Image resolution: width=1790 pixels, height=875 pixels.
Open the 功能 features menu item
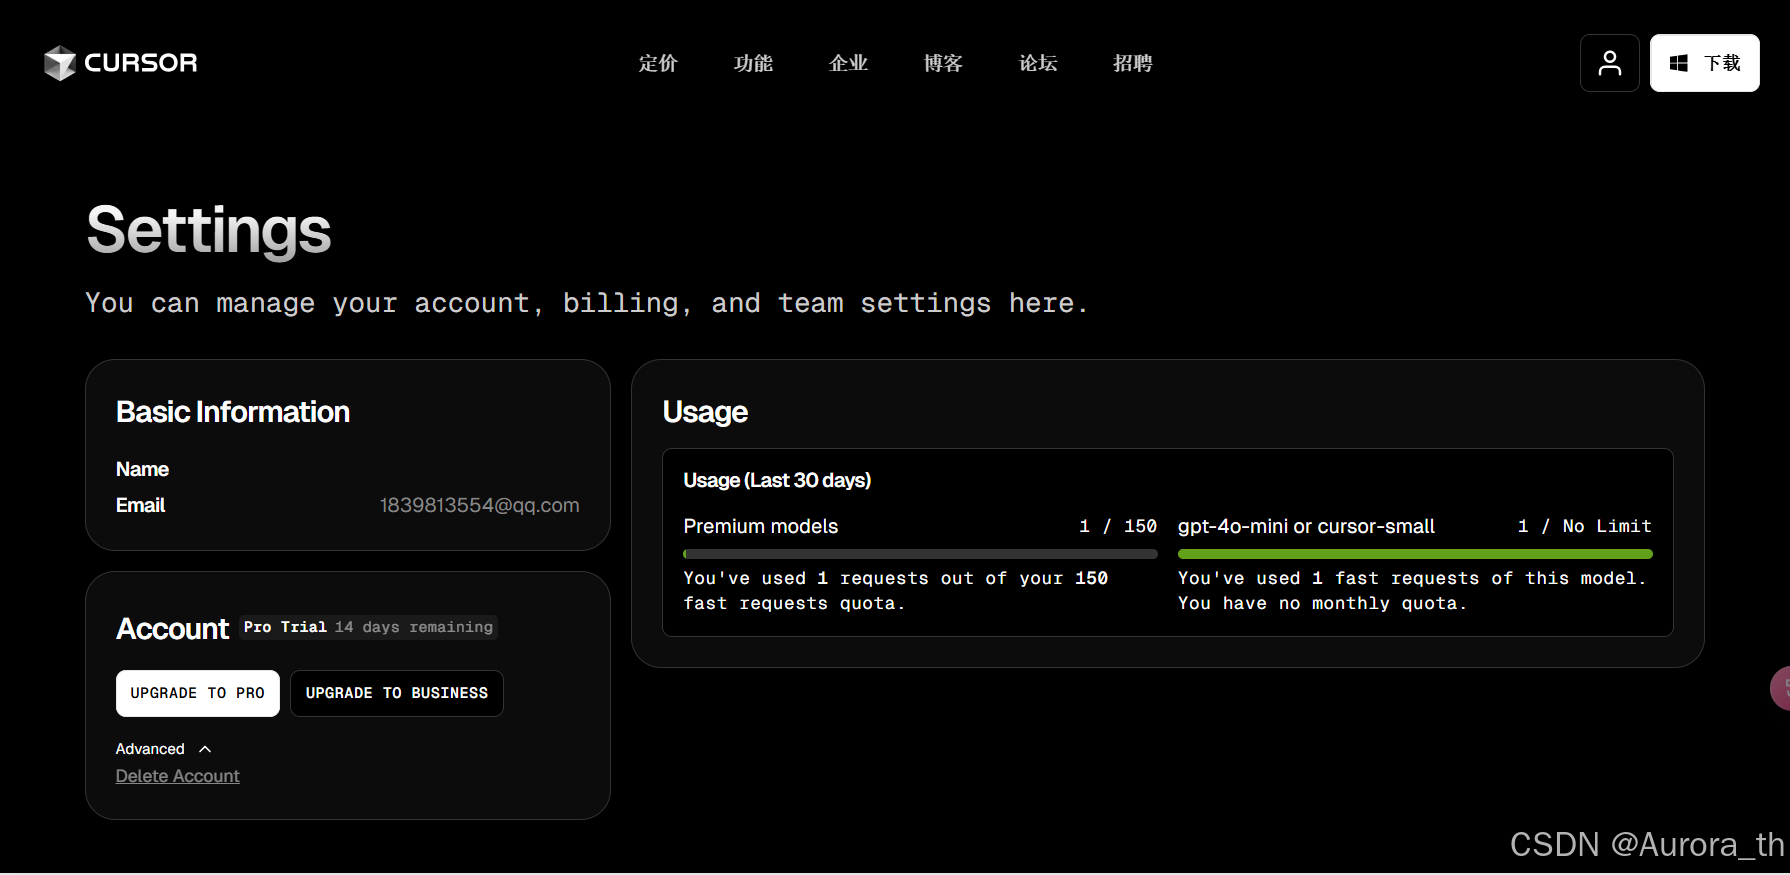coord(753,63)
